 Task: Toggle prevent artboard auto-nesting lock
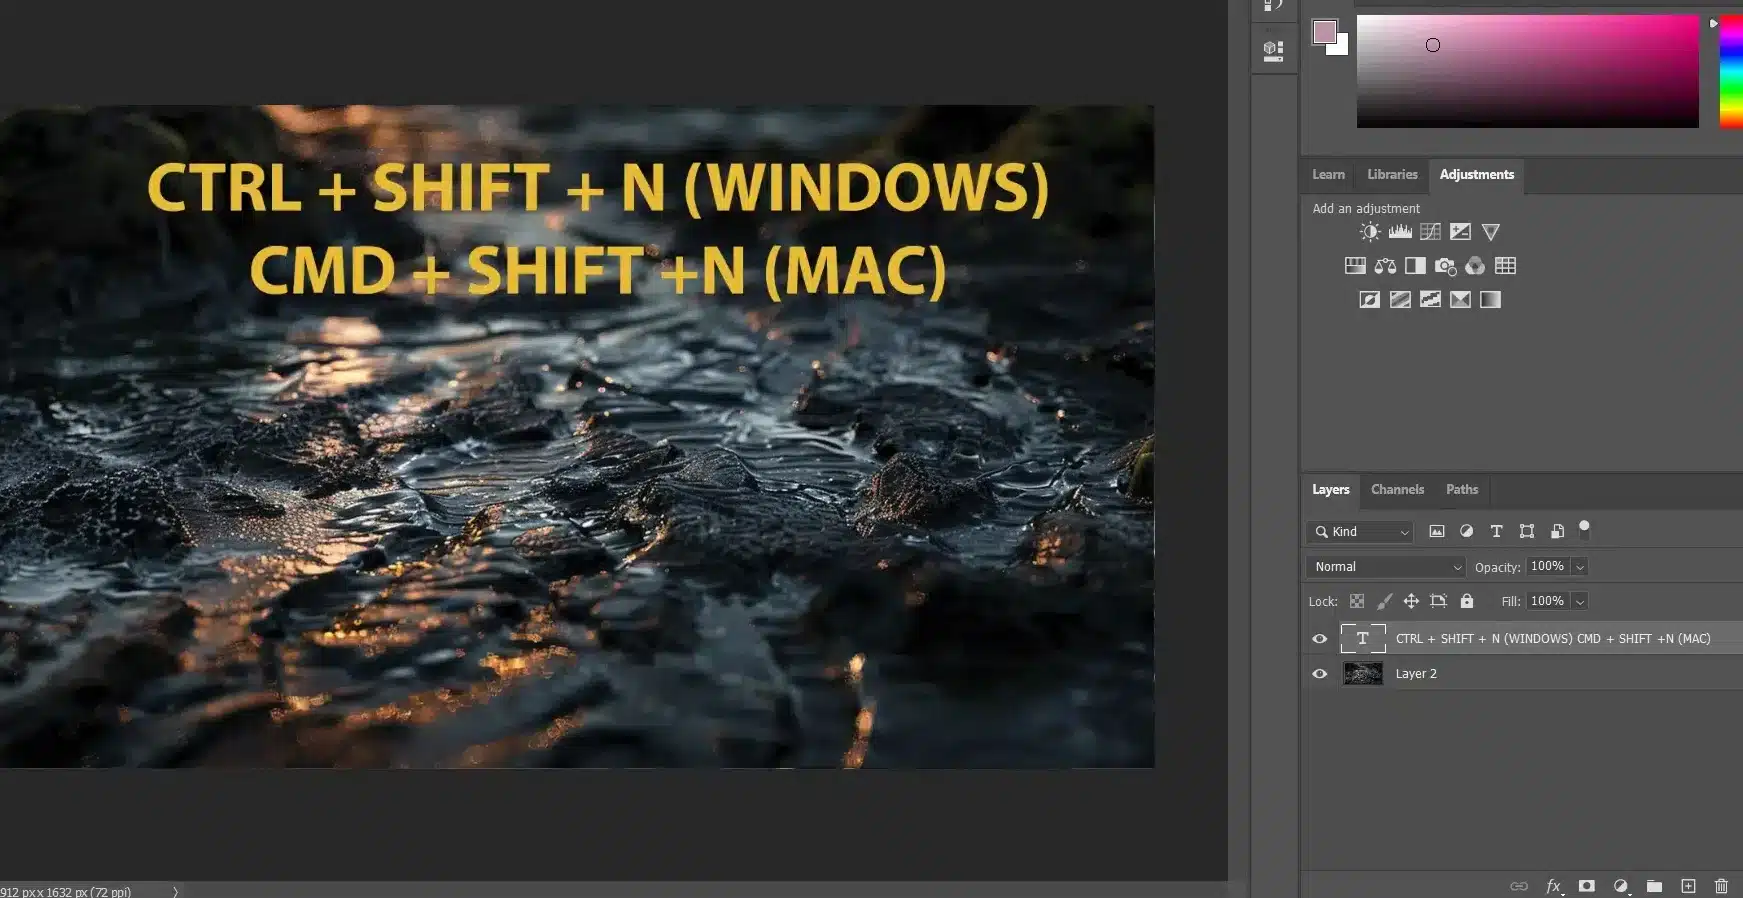[1438, 601]
